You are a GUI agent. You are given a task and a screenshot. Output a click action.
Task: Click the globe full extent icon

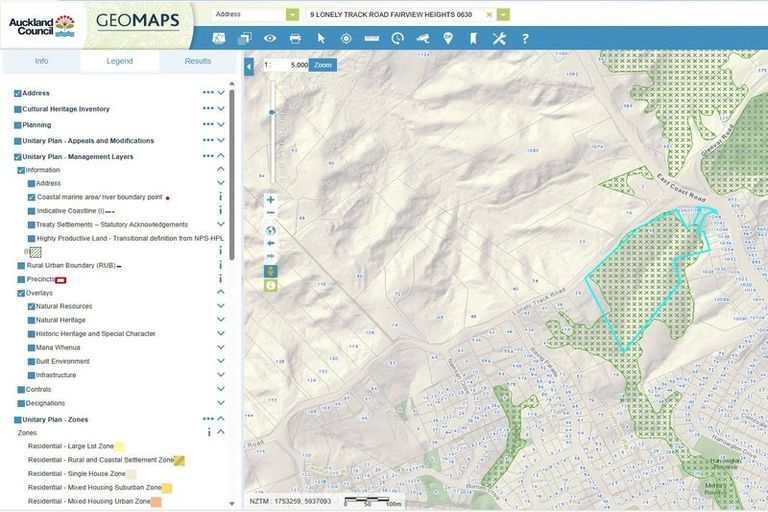[x=270, y=229]
